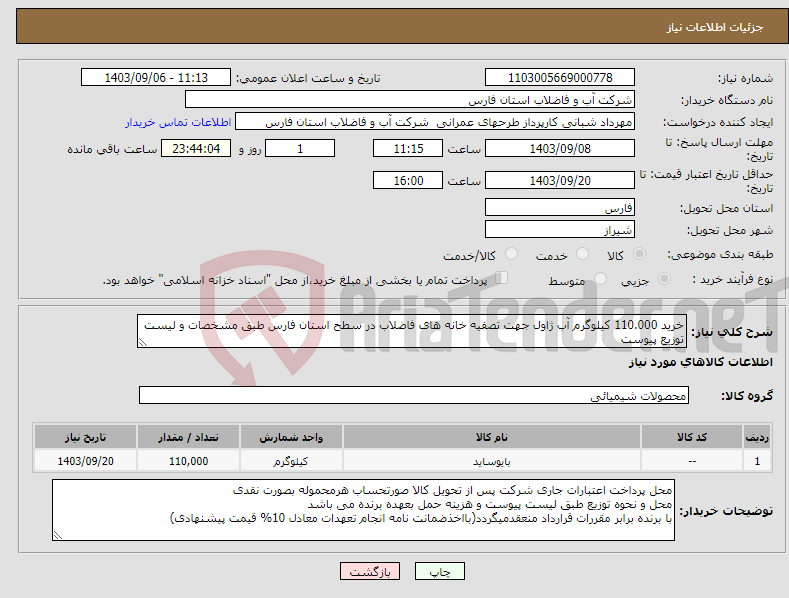Open the اطلاعات تماس خریدار link
This screenshot has width=789, height=598.
(178, 122)
